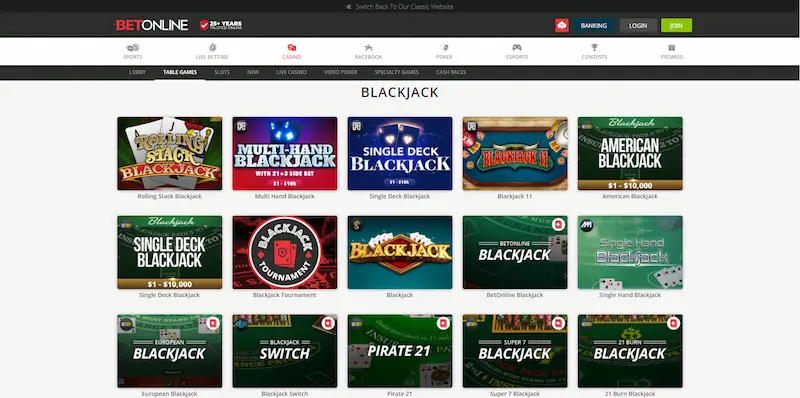Open the Racebook horse icon
Image resolution: width=800 pixels, height=398 pixels.
(x=368, y=47)
